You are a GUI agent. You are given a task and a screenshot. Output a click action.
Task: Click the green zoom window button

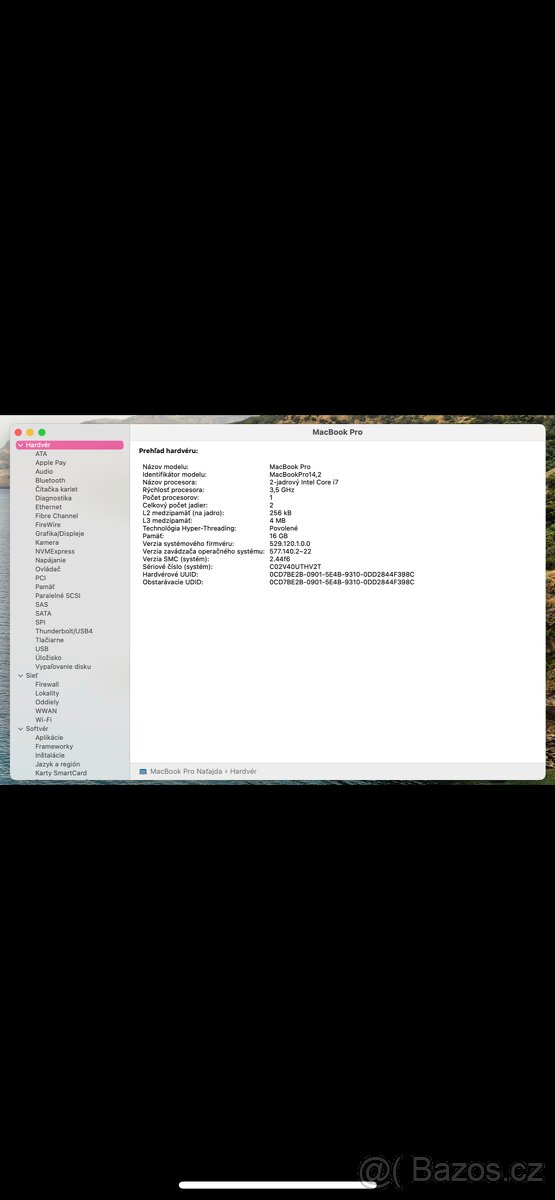pyautogui.click(x=42, y=432)
